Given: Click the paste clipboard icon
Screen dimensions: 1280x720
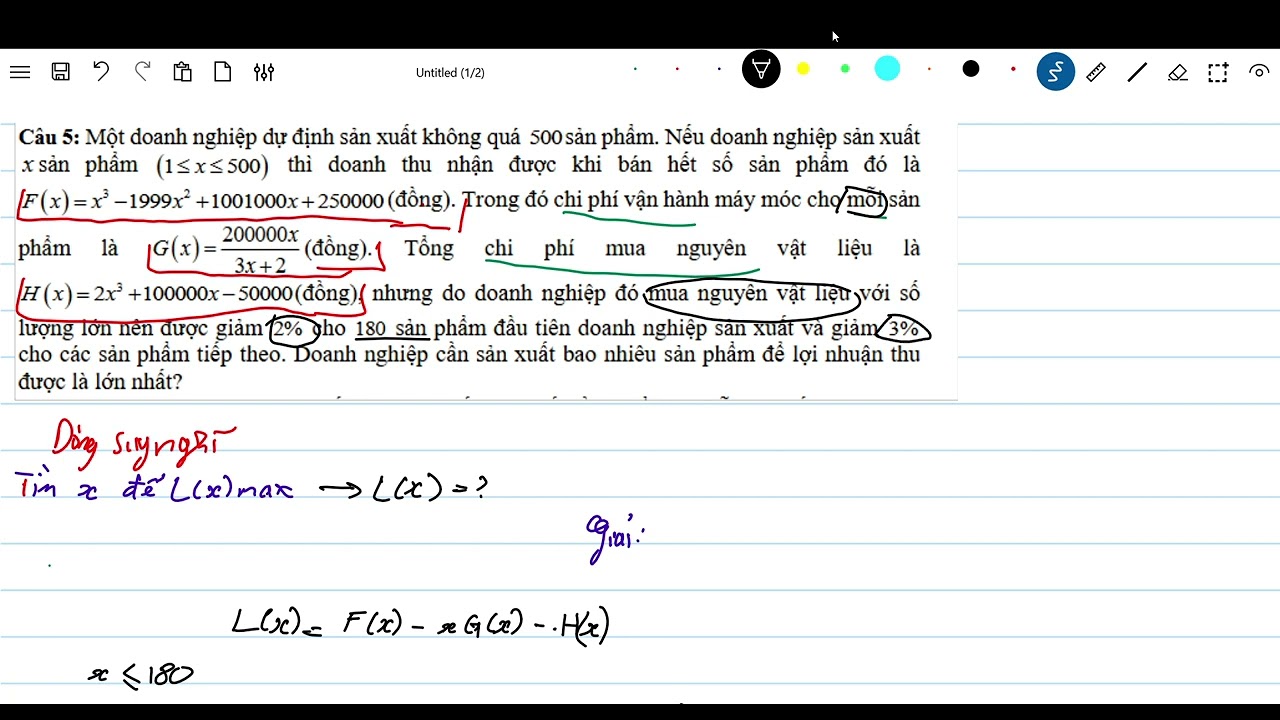Looking at the screenshot, I should [182, 72].
